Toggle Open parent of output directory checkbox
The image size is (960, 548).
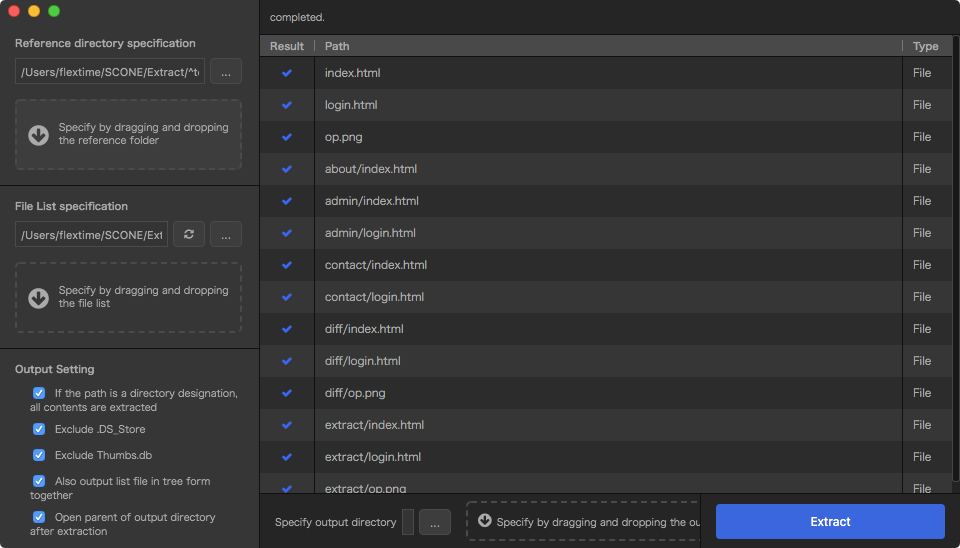click(x=39, y=517)
